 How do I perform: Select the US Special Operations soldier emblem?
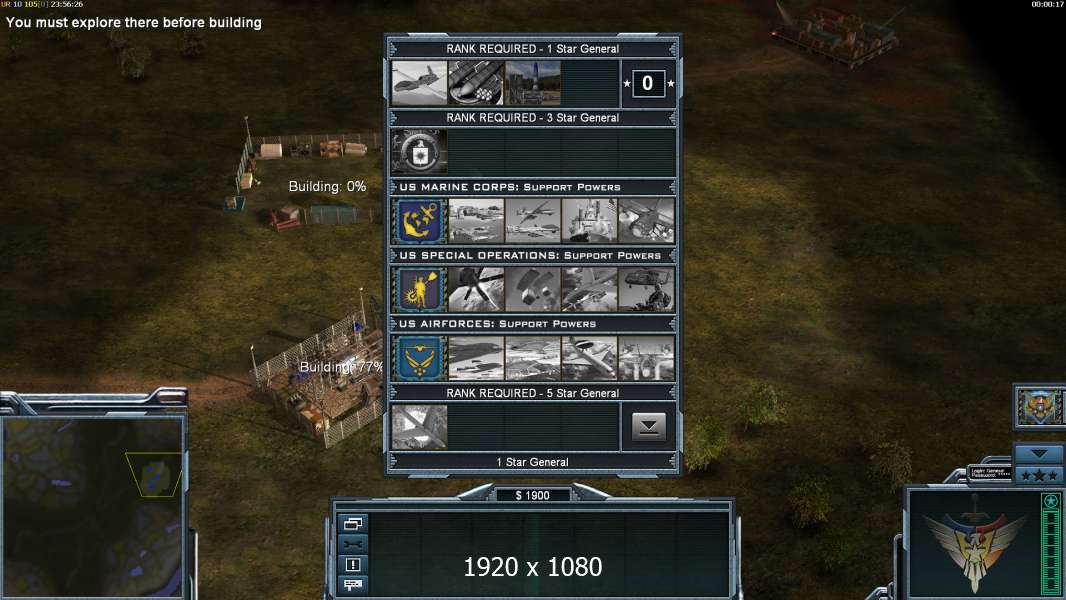click(x=419, y=289)
